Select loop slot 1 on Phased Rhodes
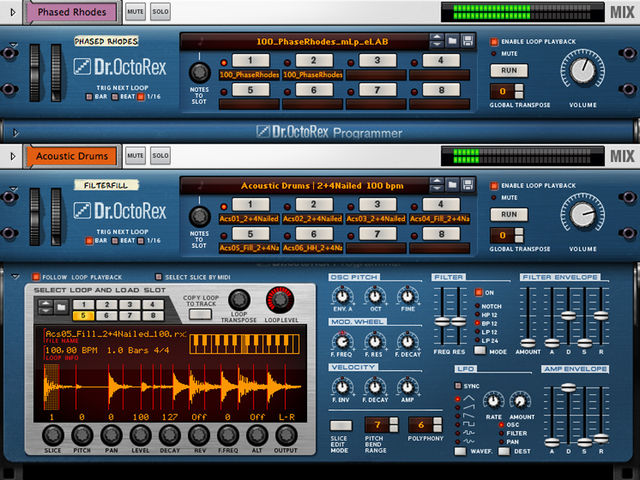The image size is (640, 480). point(251,60)
